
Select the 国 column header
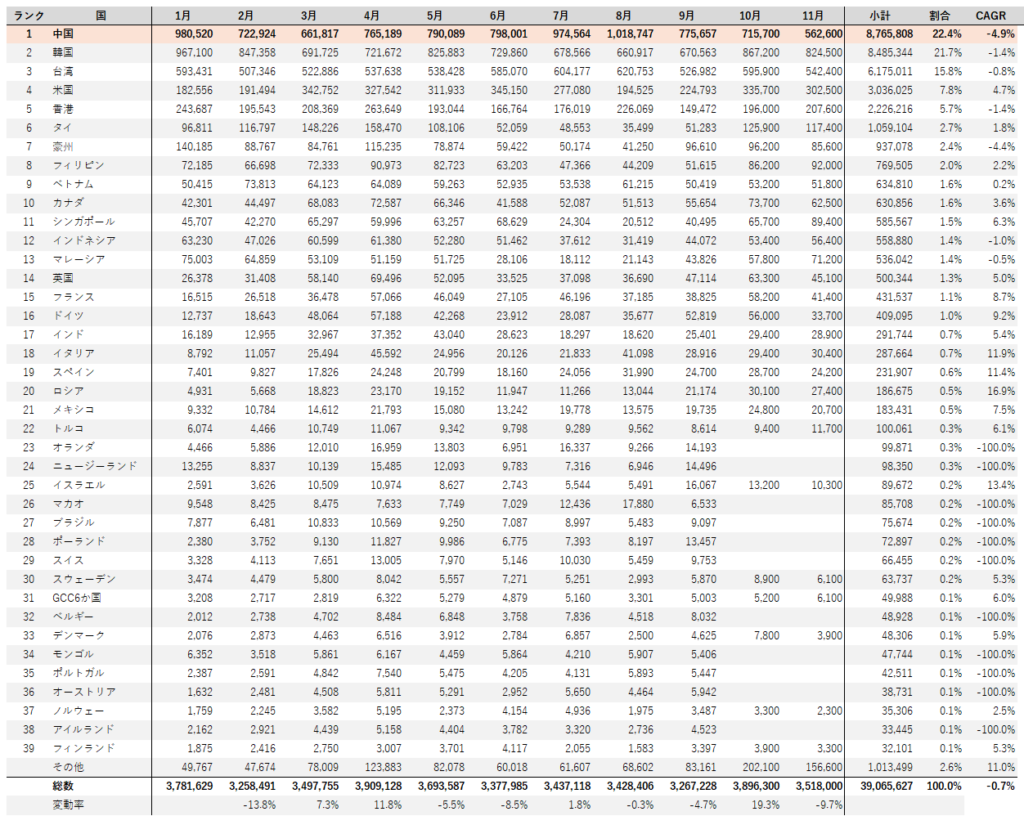[x=101, y=15]
